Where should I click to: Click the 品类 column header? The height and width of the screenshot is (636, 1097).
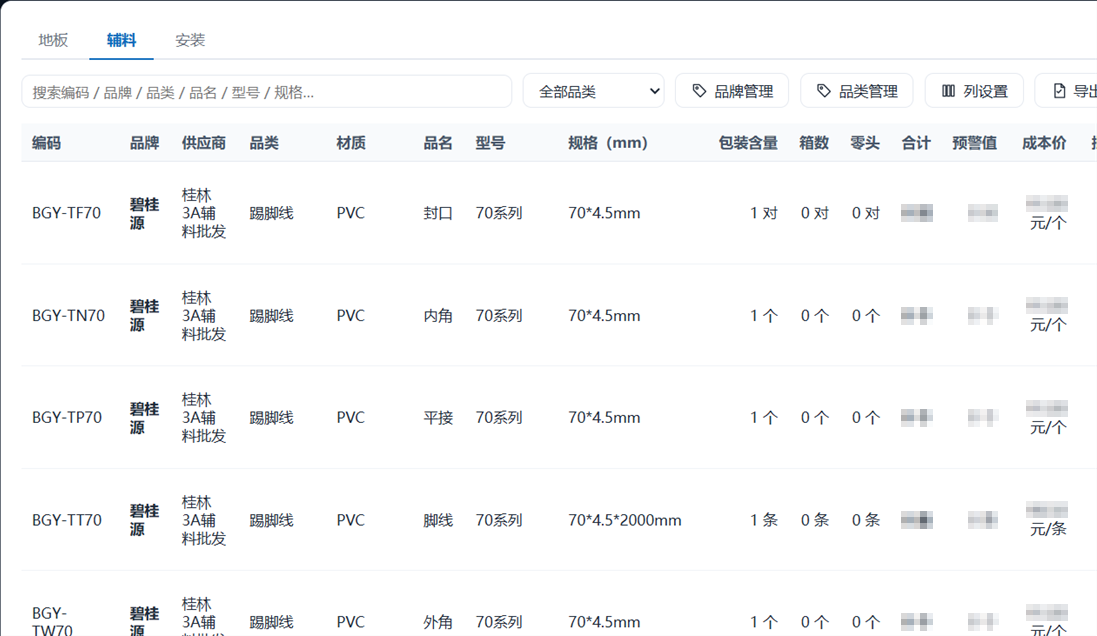(x=264, y=143)
